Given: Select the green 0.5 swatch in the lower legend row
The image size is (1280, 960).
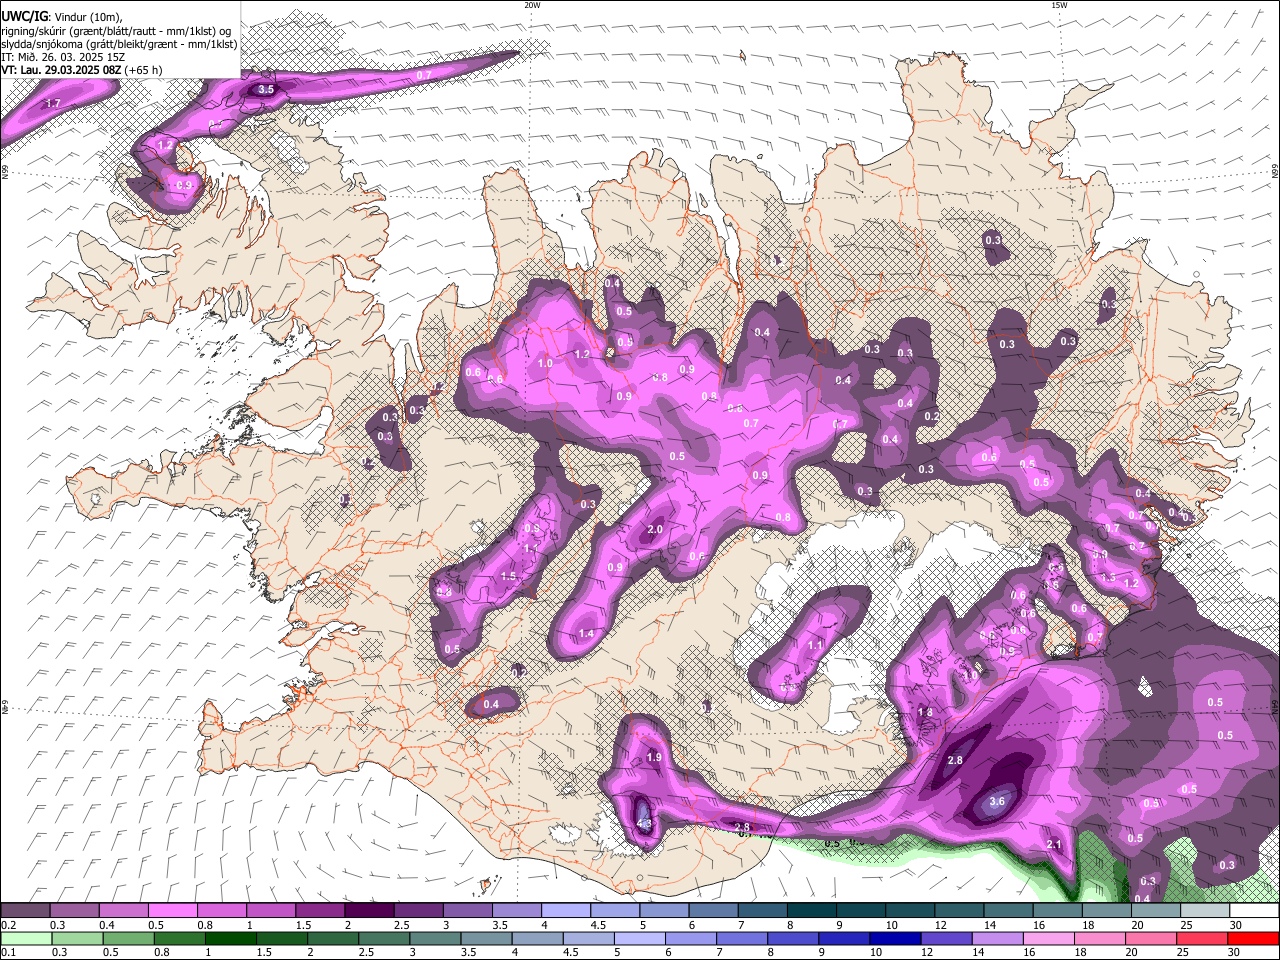Looking at the screenshot, I should (127, 939).
